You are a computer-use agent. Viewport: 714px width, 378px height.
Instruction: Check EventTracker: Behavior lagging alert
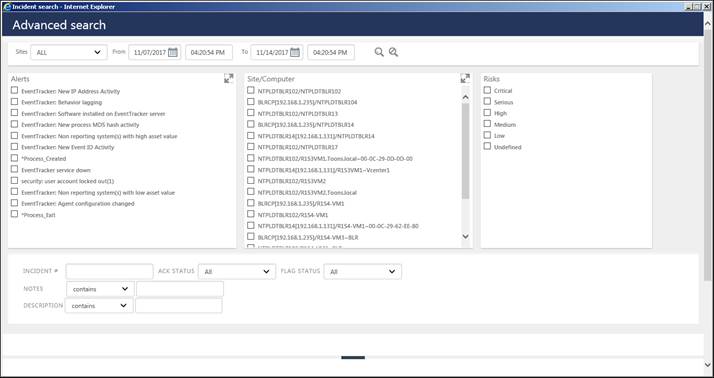(x=15, y=102)
